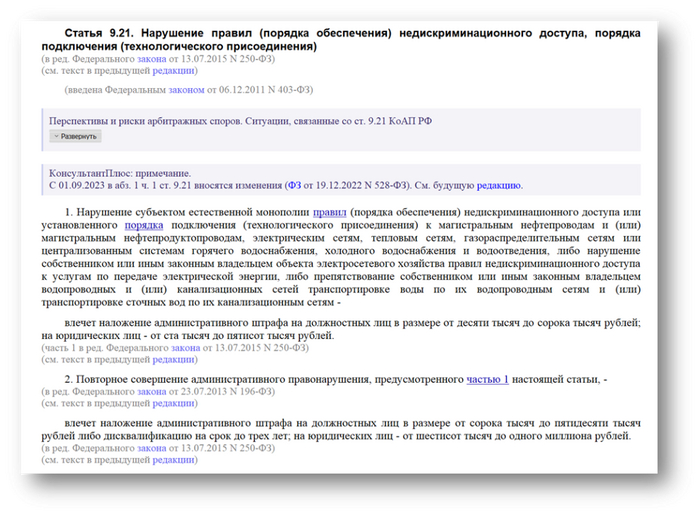Click the small arrow icon on Развернуть
700x516 pixels.
pyautogui.click(x=56, y=136)
